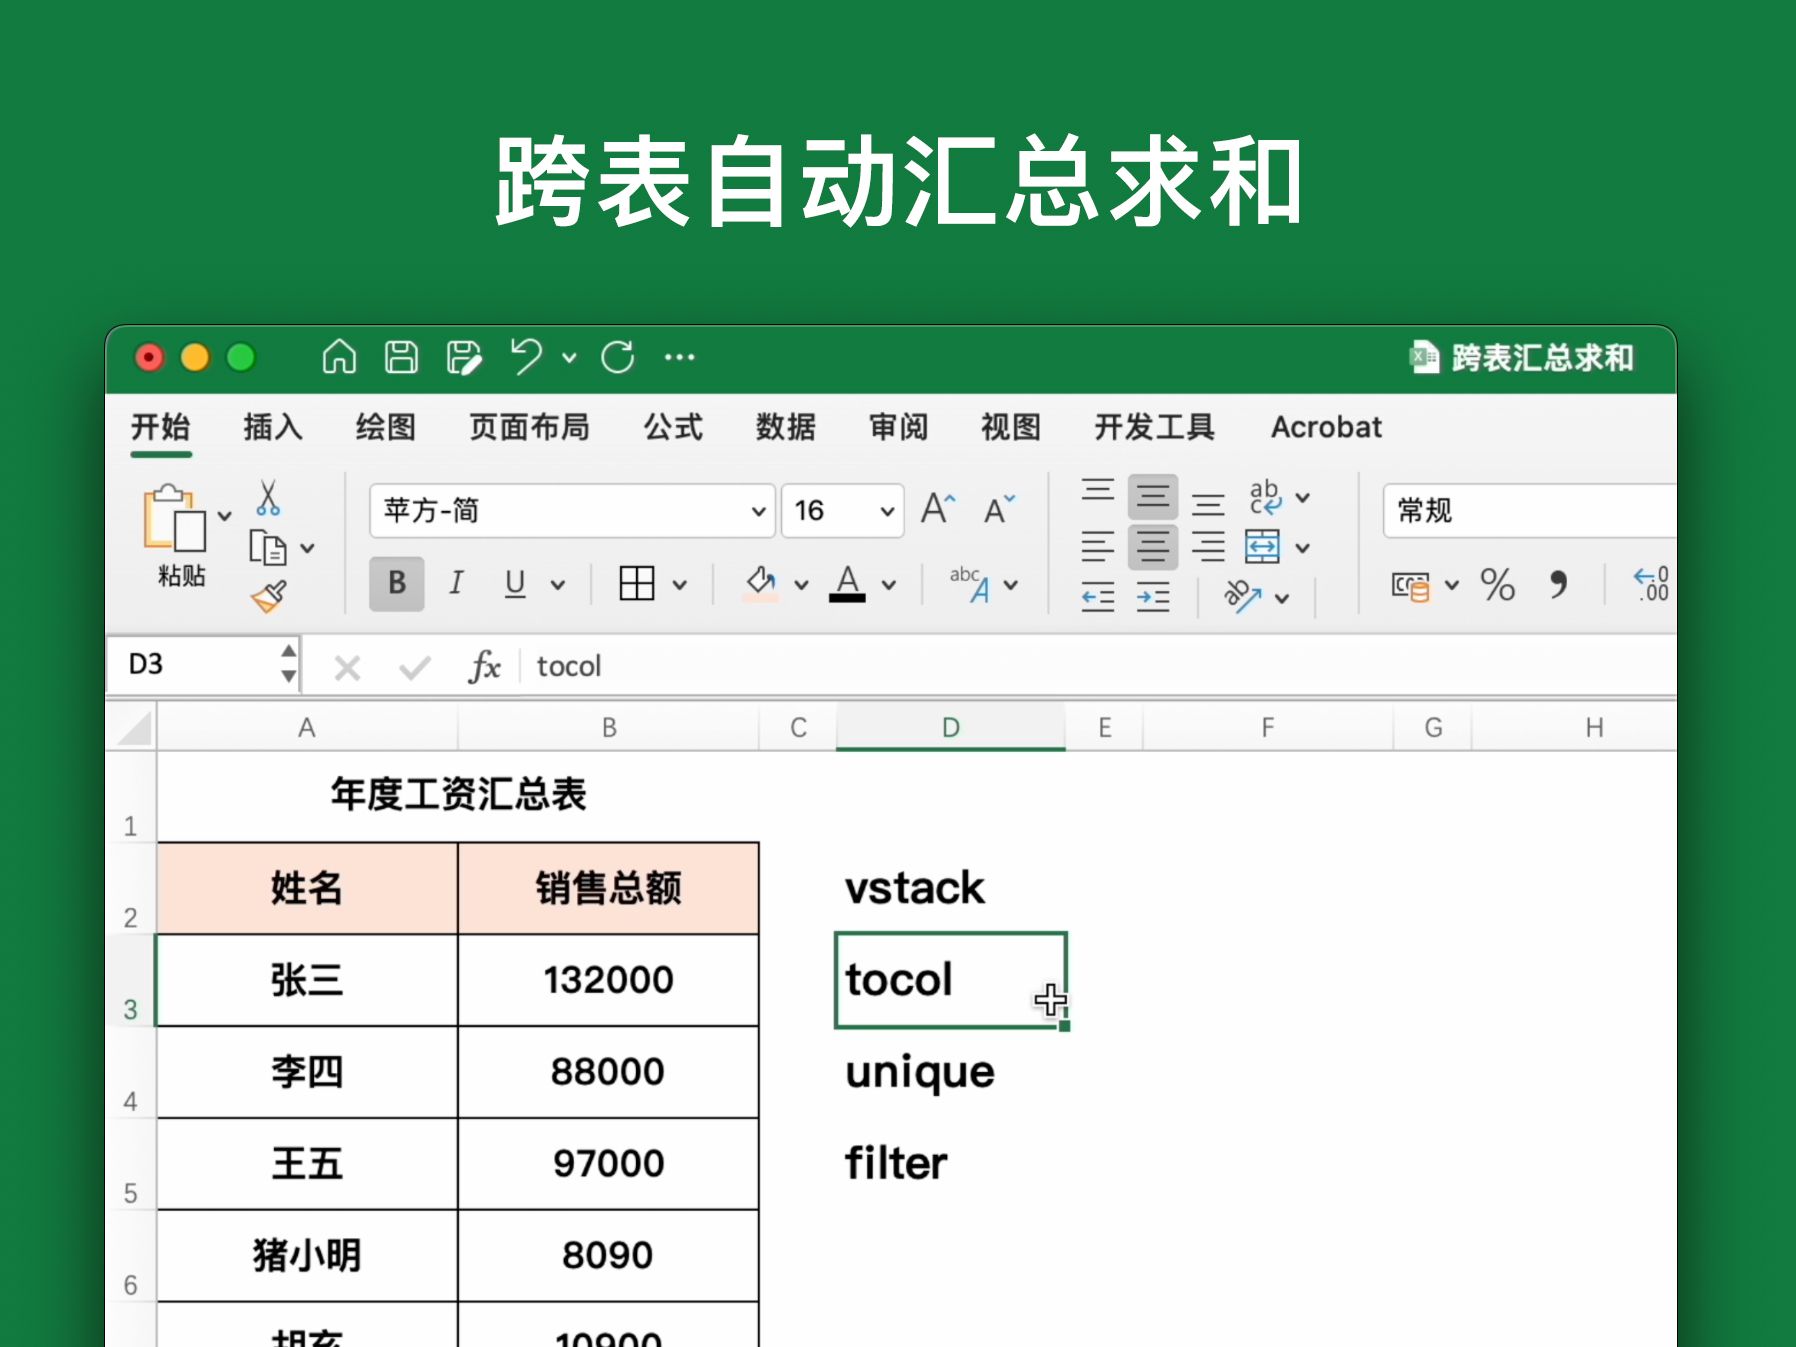Toggle underline formatting
Screen dimensions: 1796x1347
513,584
